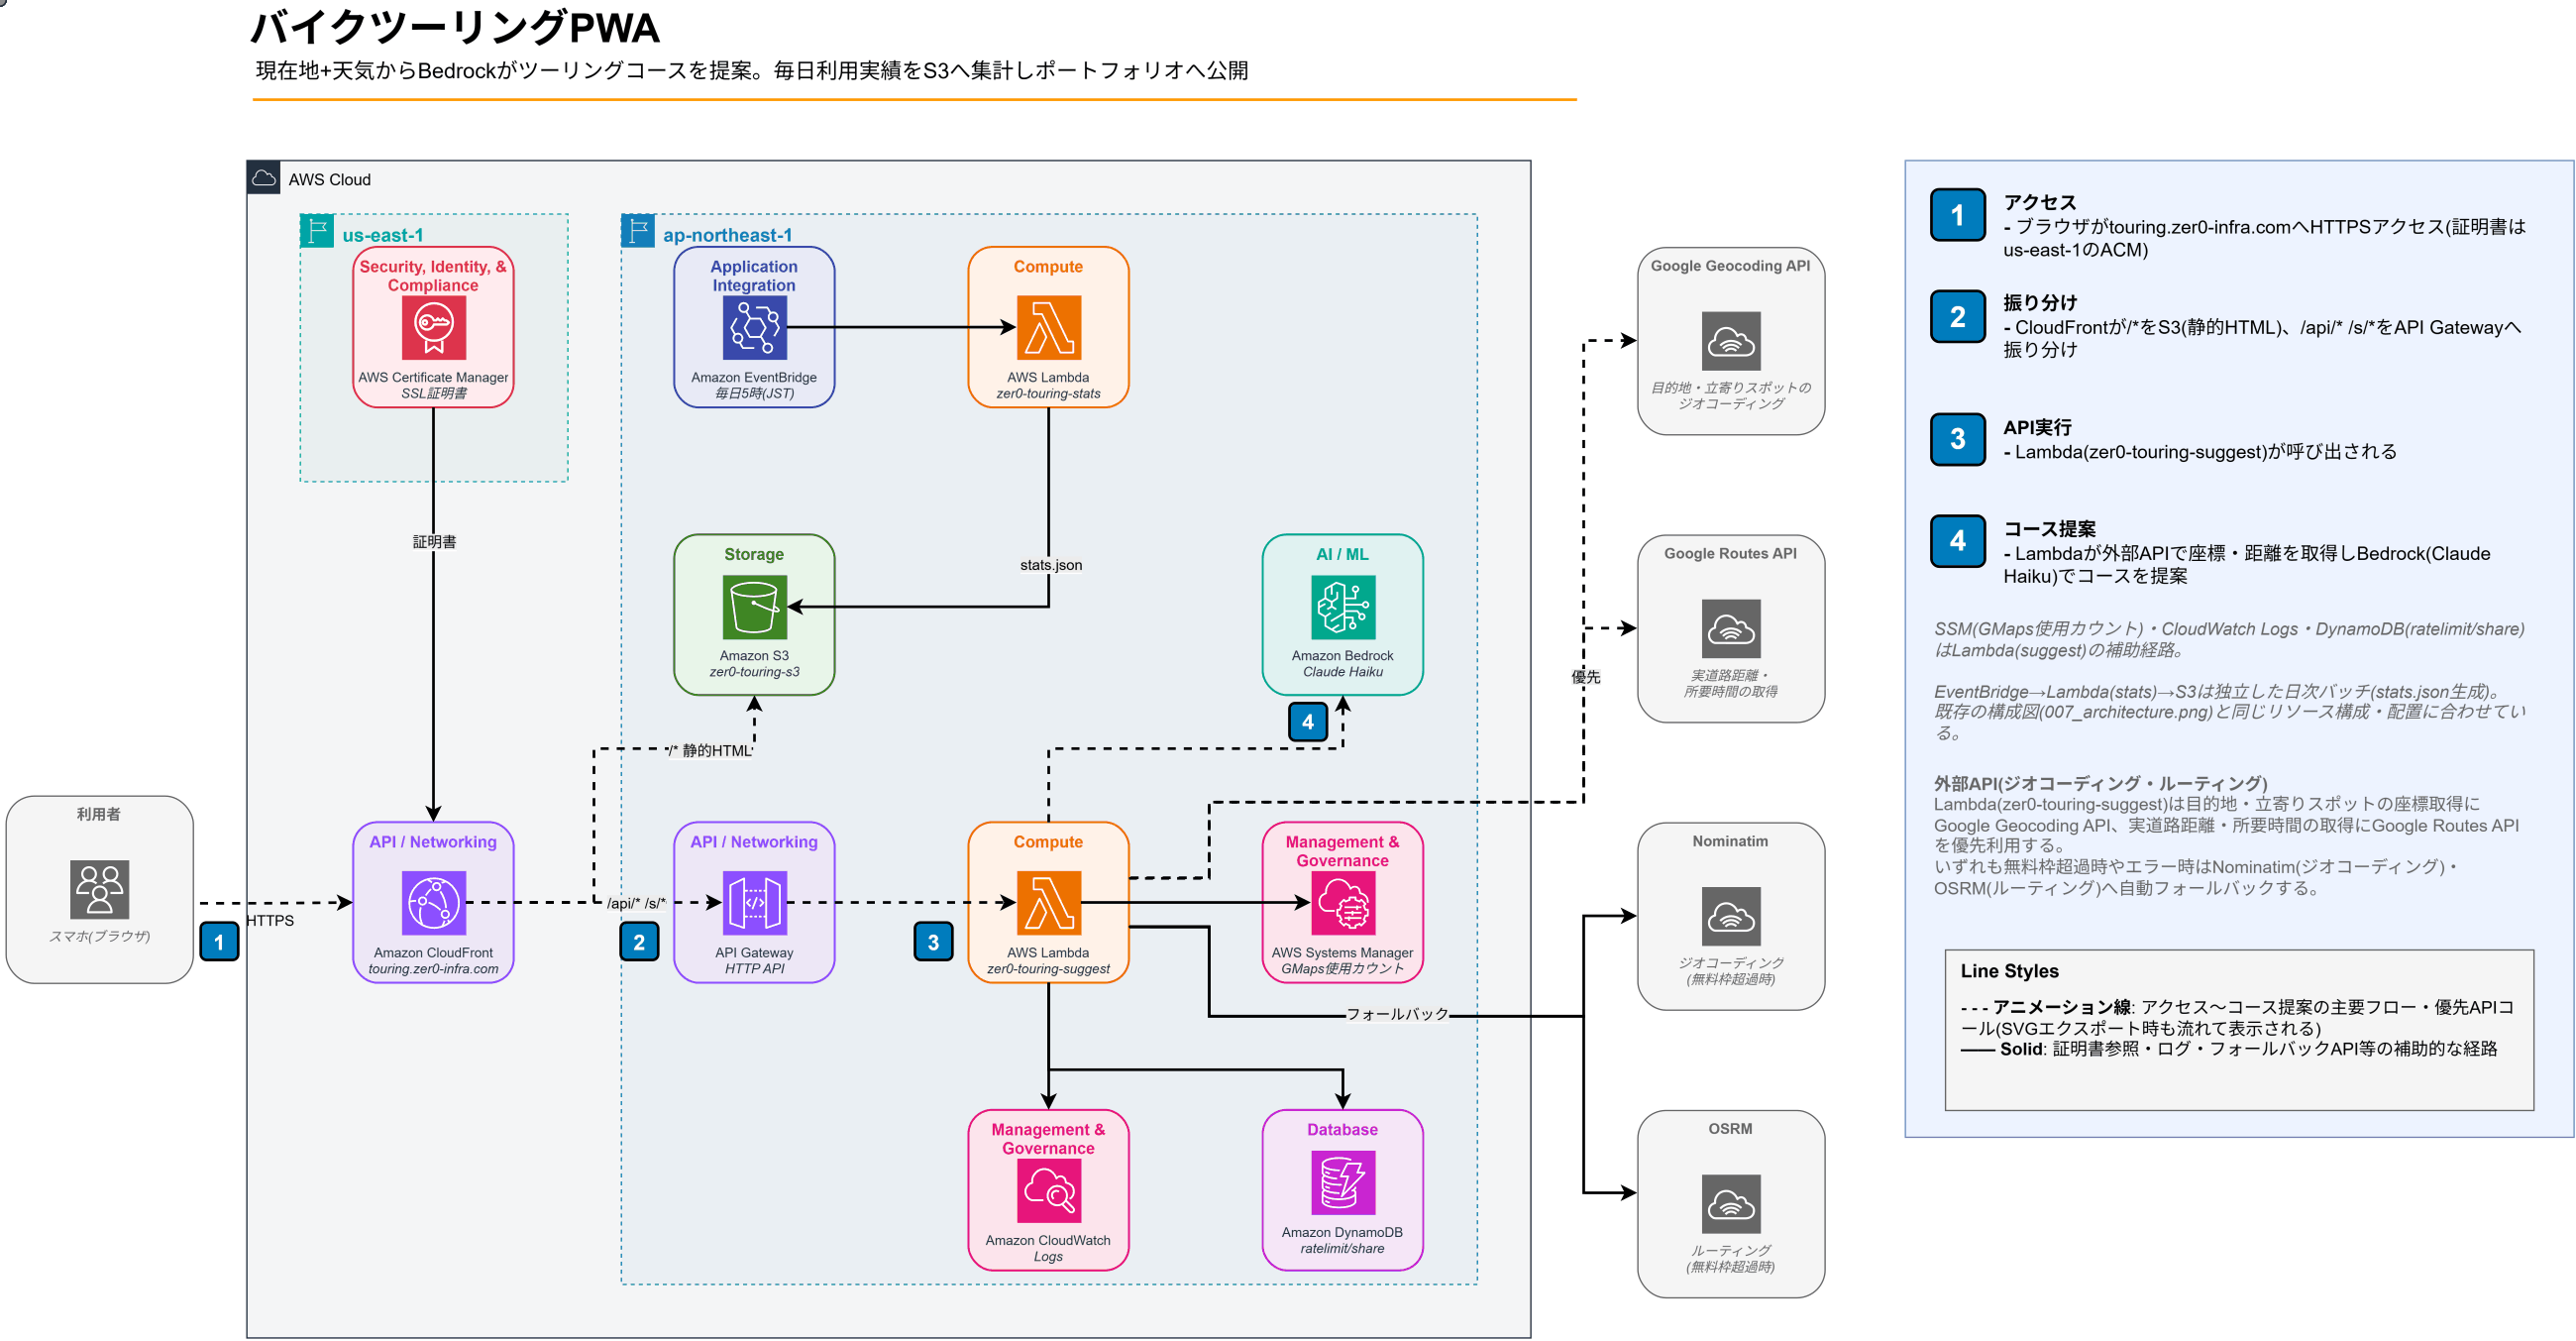Select the cloud icon in the OSRM box

coord(1731,1204)
